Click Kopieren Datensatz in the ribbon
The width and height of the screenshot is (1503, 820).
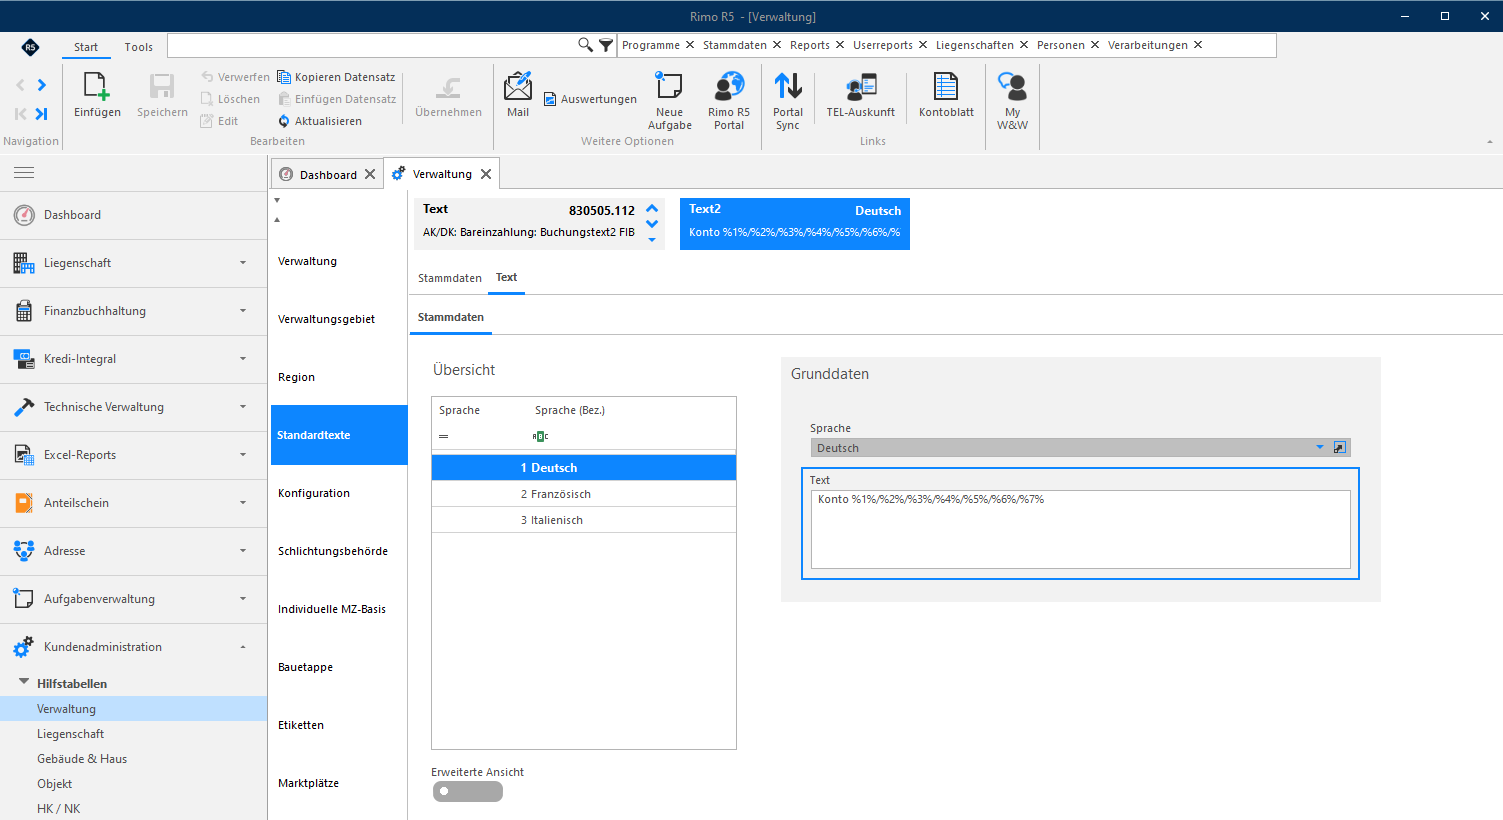click(336, 77)
